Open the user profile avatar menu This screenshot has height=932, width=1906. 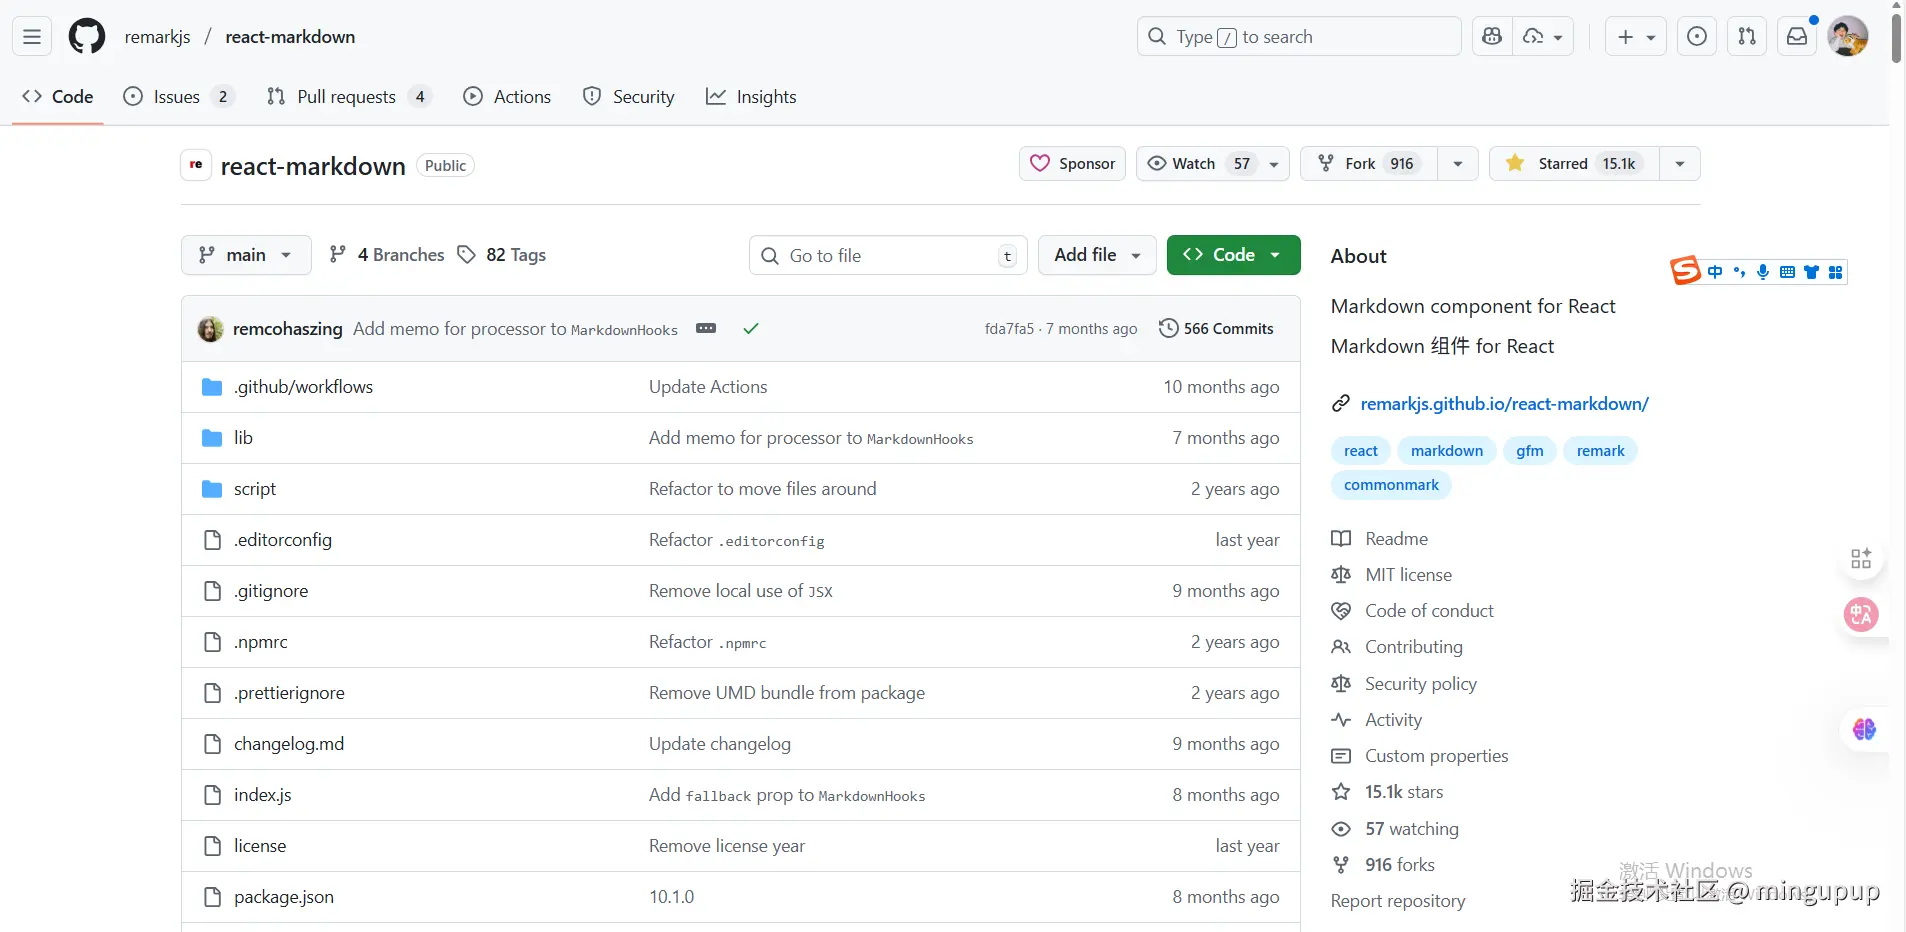(1847, 37)
